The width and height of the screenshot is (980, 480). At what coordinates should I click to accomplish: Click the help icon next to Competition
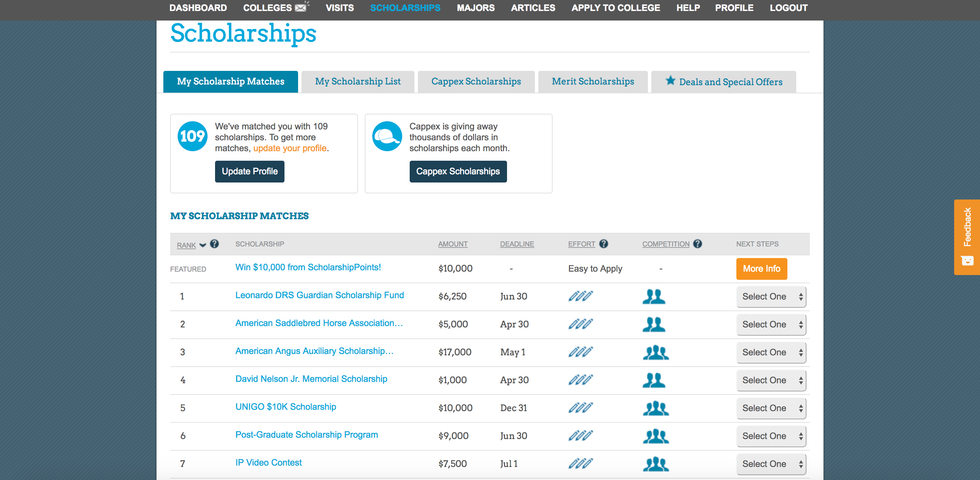[697, 244]
